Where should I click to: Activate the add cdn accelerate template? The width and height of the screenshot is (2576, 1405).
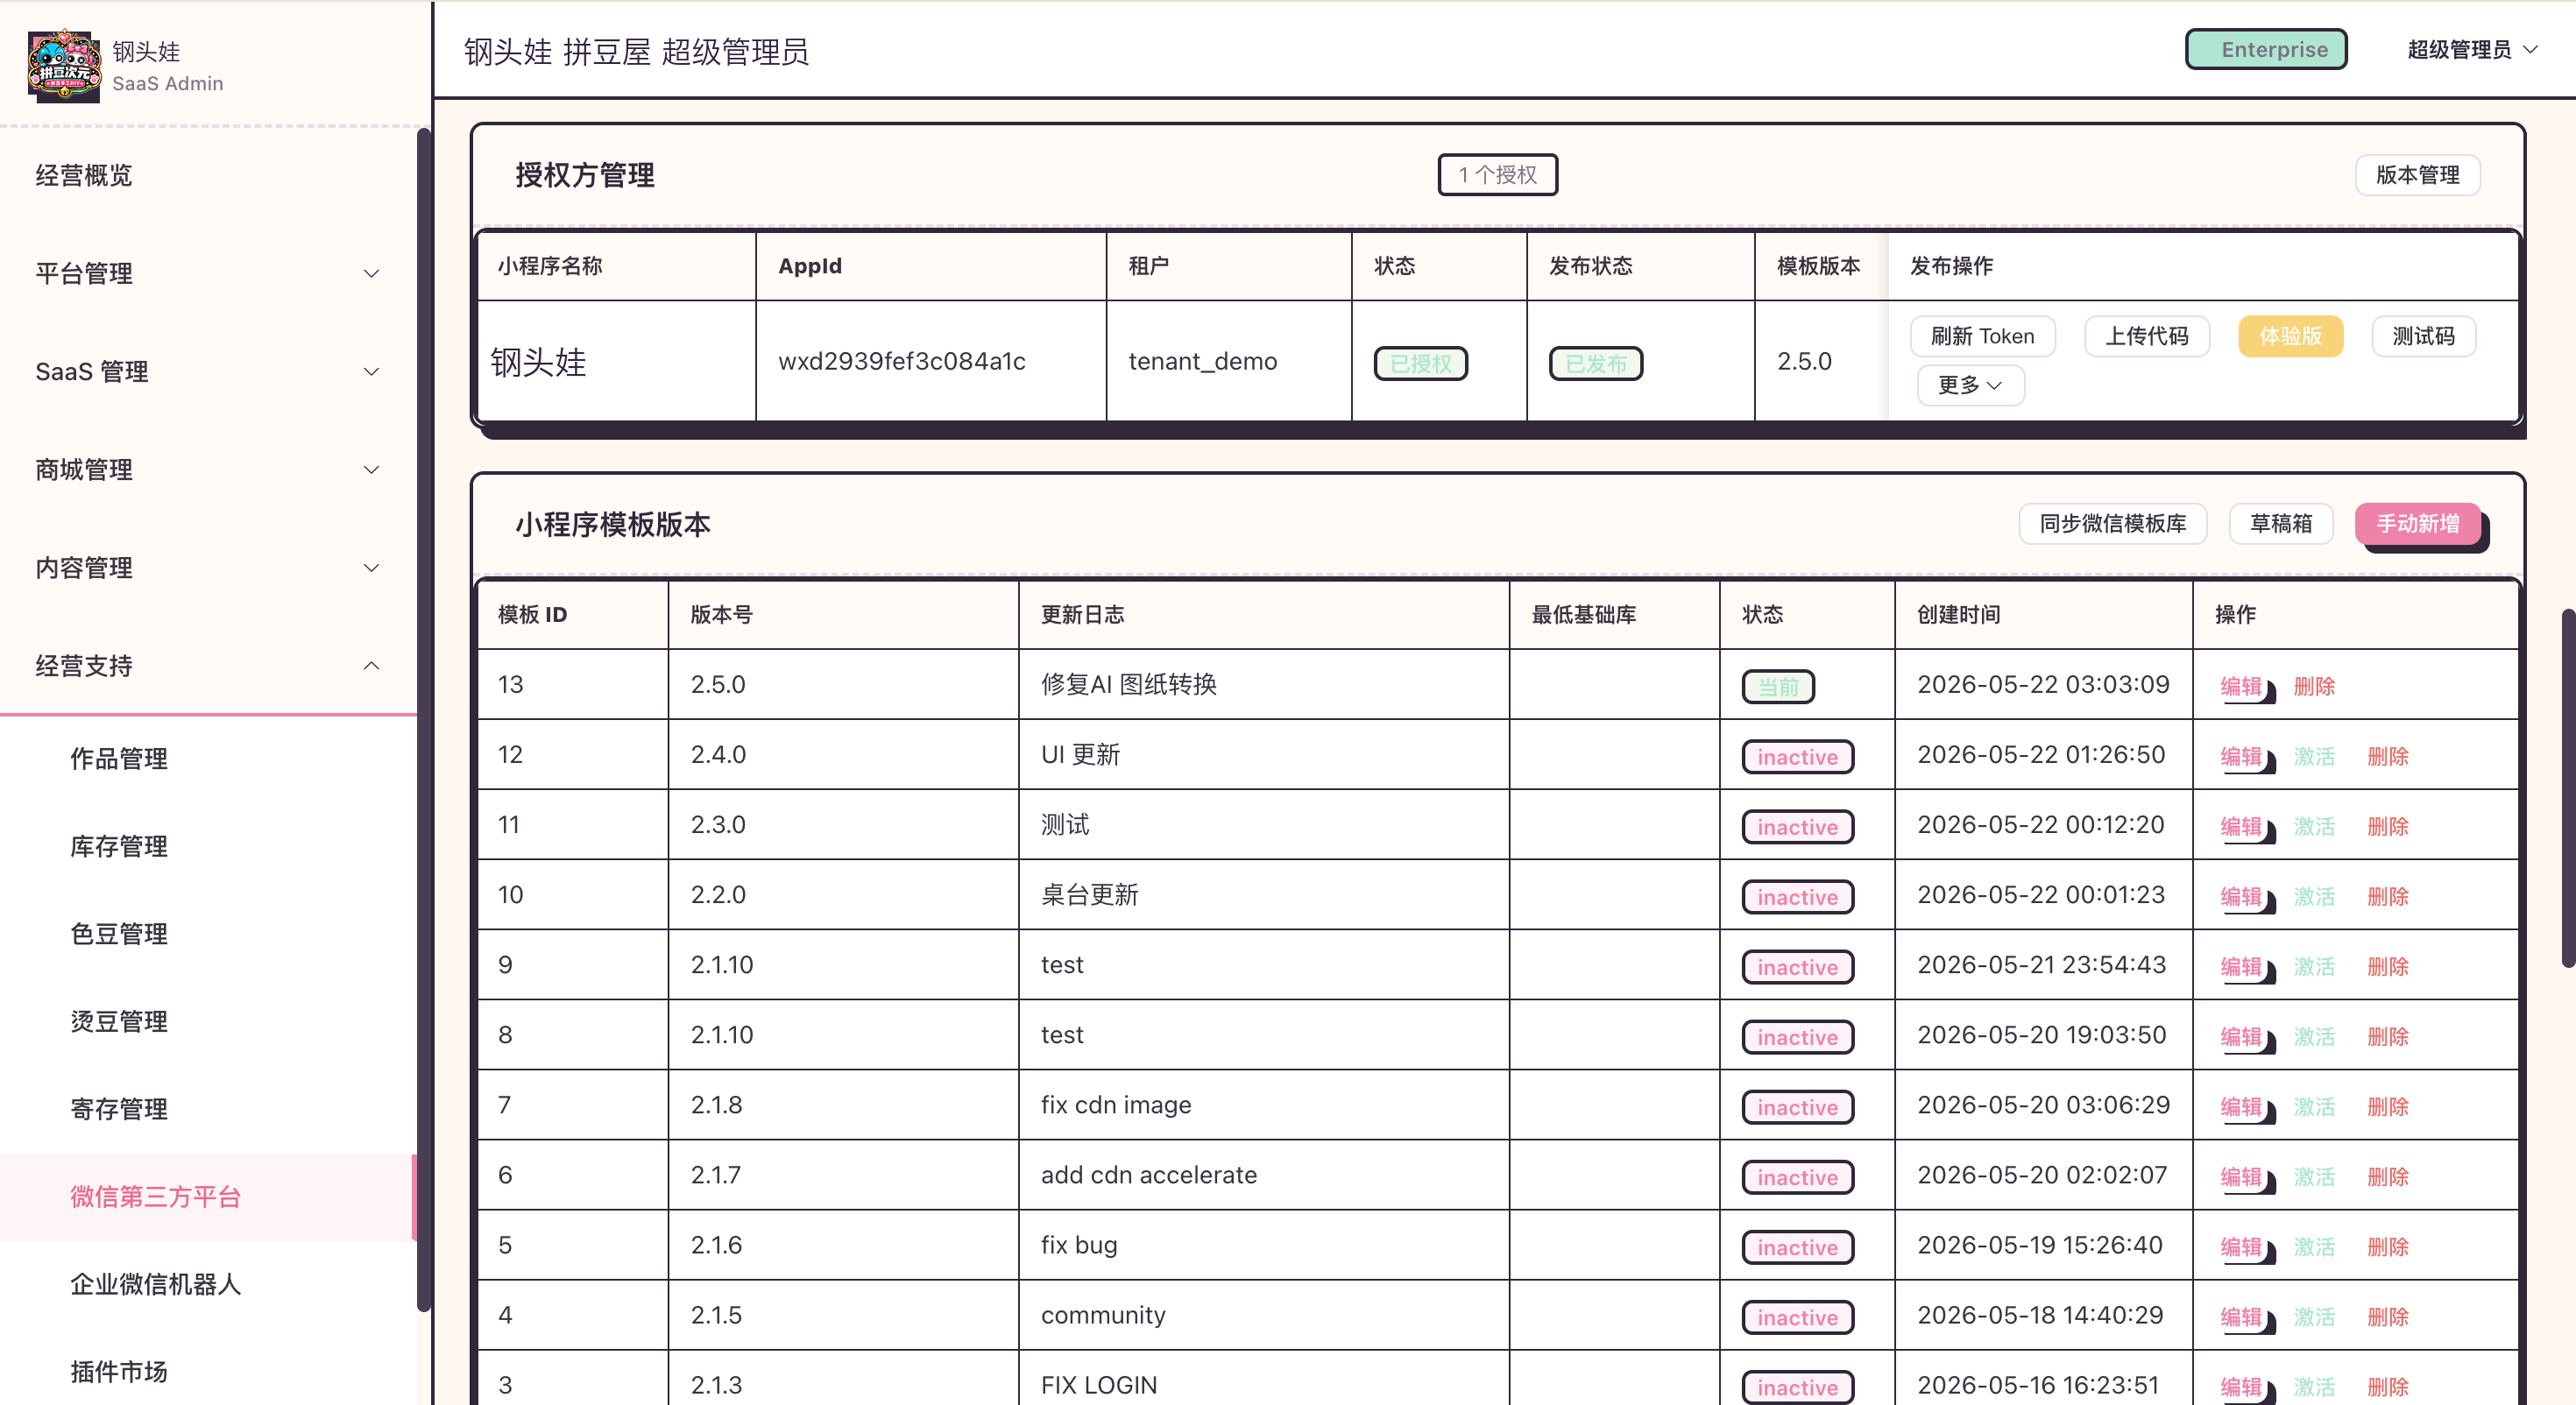2314,1176
